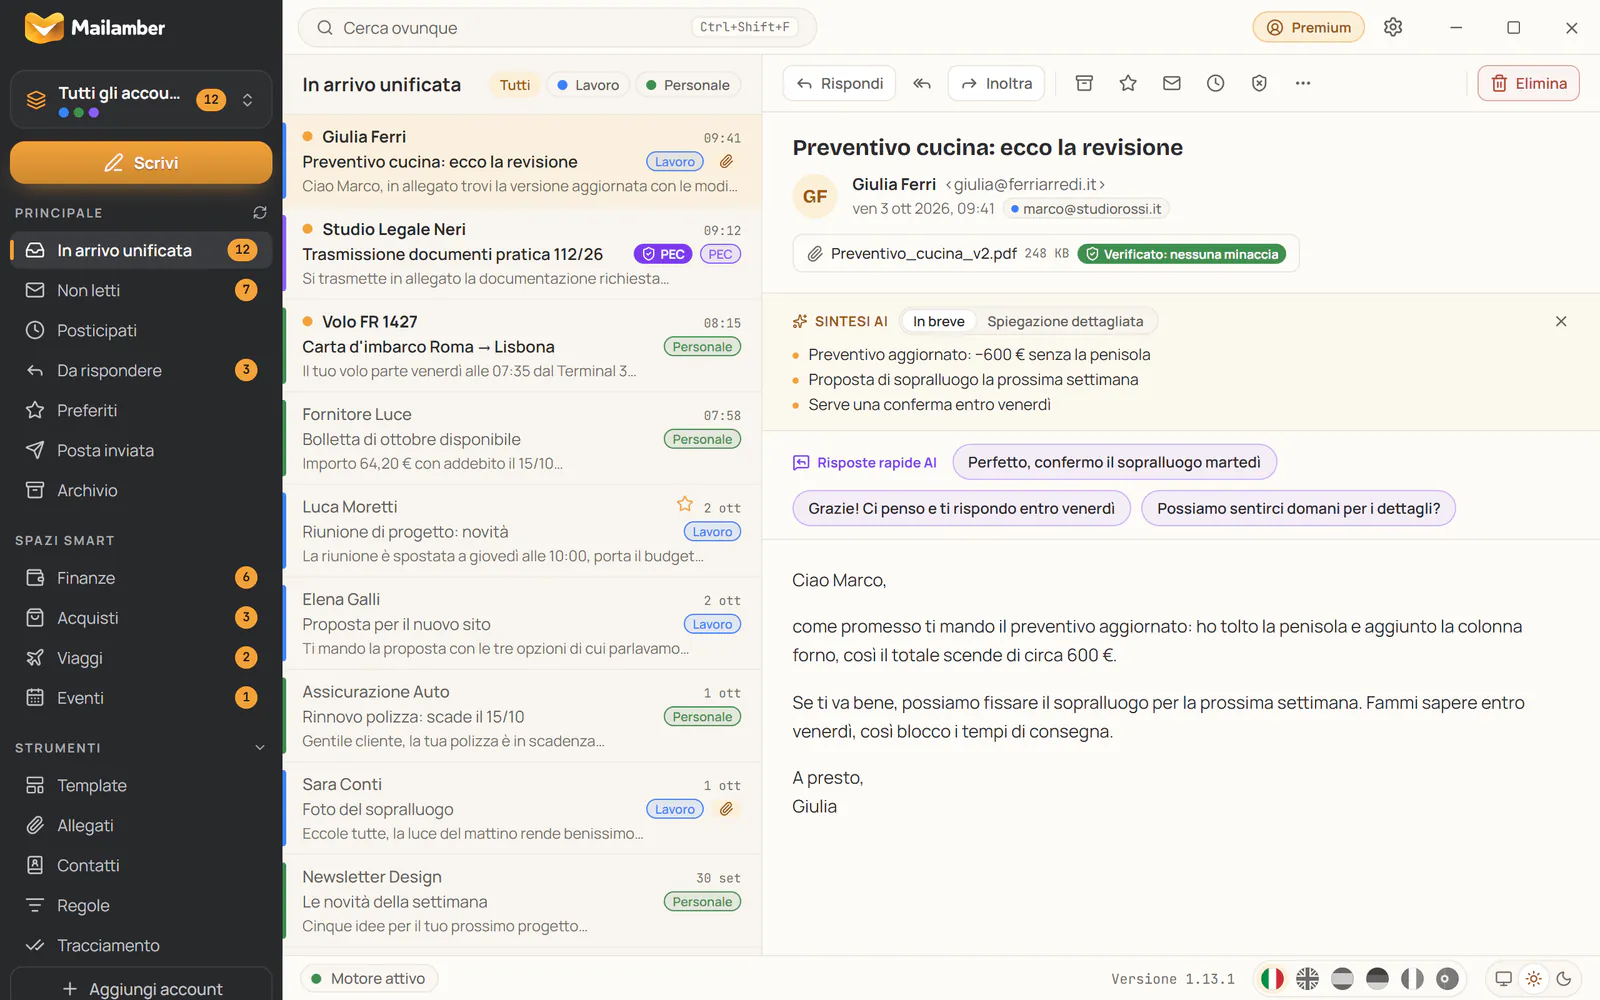Screen dimensions: 1600x1000
Task: Select English UK flag language
Action: [1307, 979]
